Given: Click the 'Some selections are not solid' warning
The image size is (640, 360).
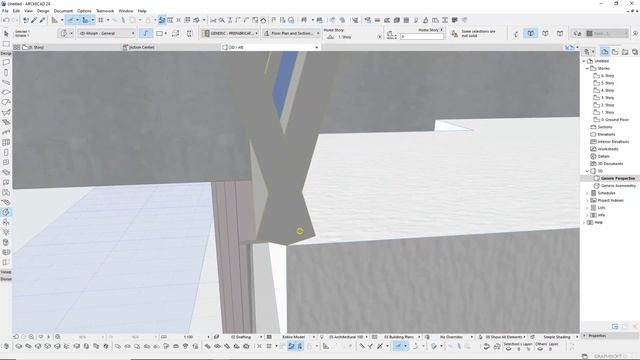Looking at the screenshot, I should tap(473, 33).
